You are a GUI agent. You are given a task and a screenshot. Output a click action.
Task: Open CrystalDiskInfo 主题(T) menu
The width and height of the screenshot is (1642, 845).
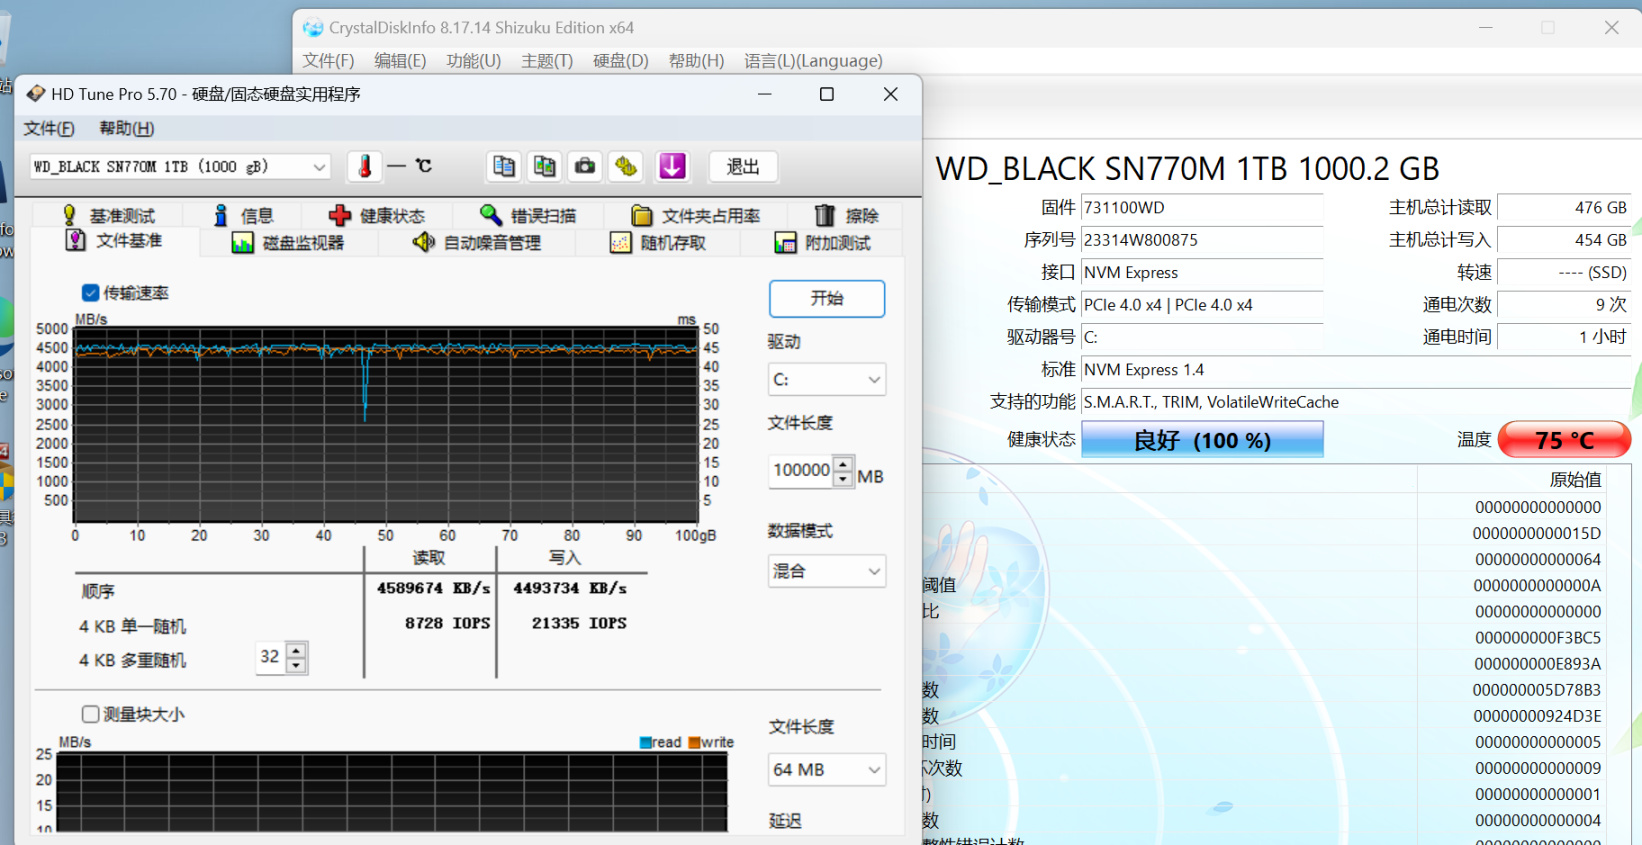(547, 61)
